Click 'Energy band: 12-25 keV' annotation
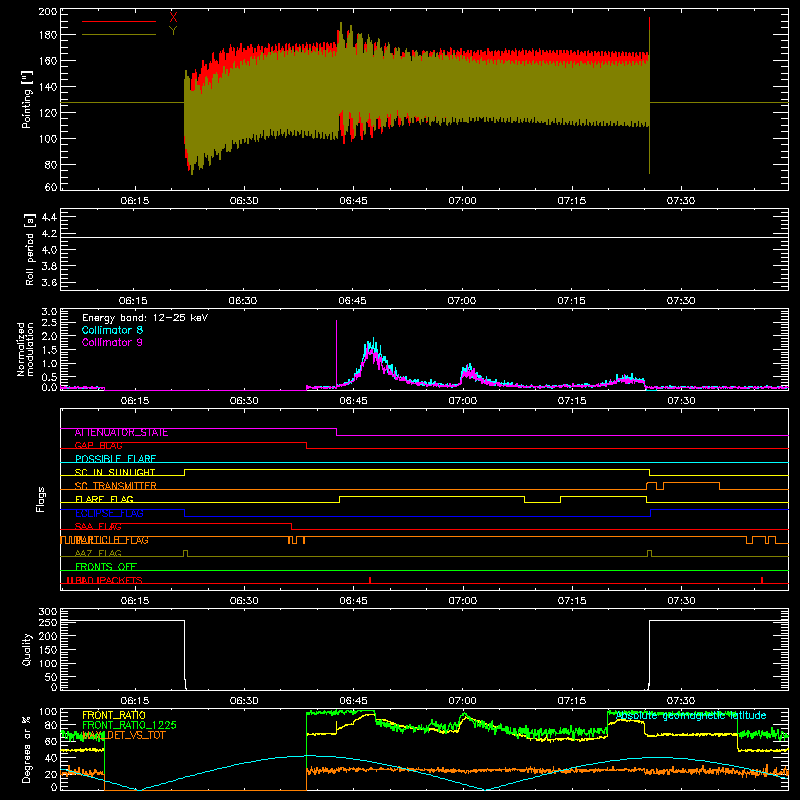The image size is (800, 800). 145,318
